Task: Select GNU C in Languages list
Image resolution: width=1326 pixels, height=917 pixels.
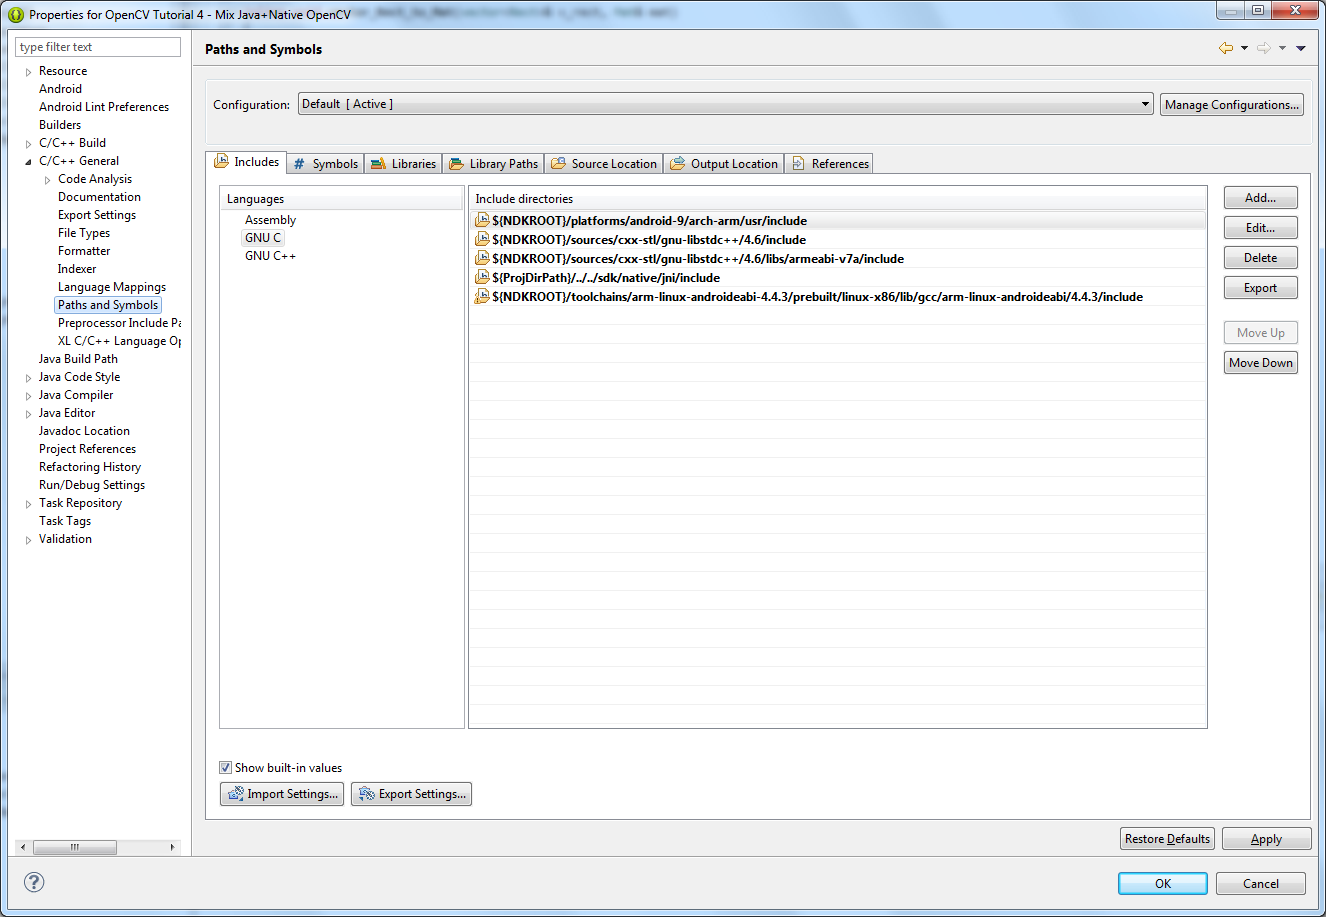Action: pyautogui.click(x=263, y=238)
